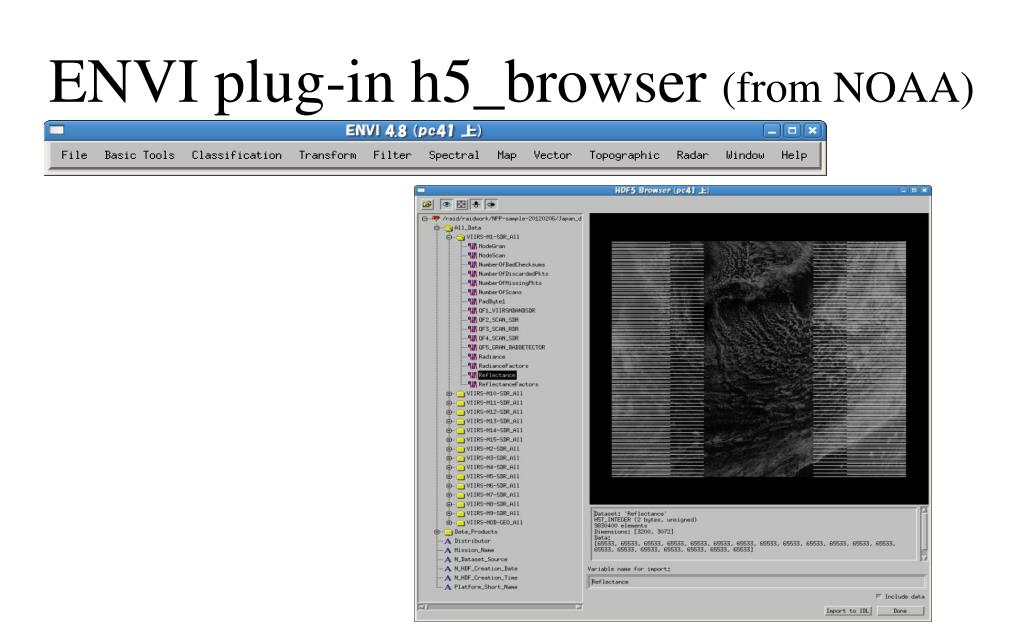Click dataset icon next to QF2_SCAN_SDR
1024x640 pixels.
point(473,320)
